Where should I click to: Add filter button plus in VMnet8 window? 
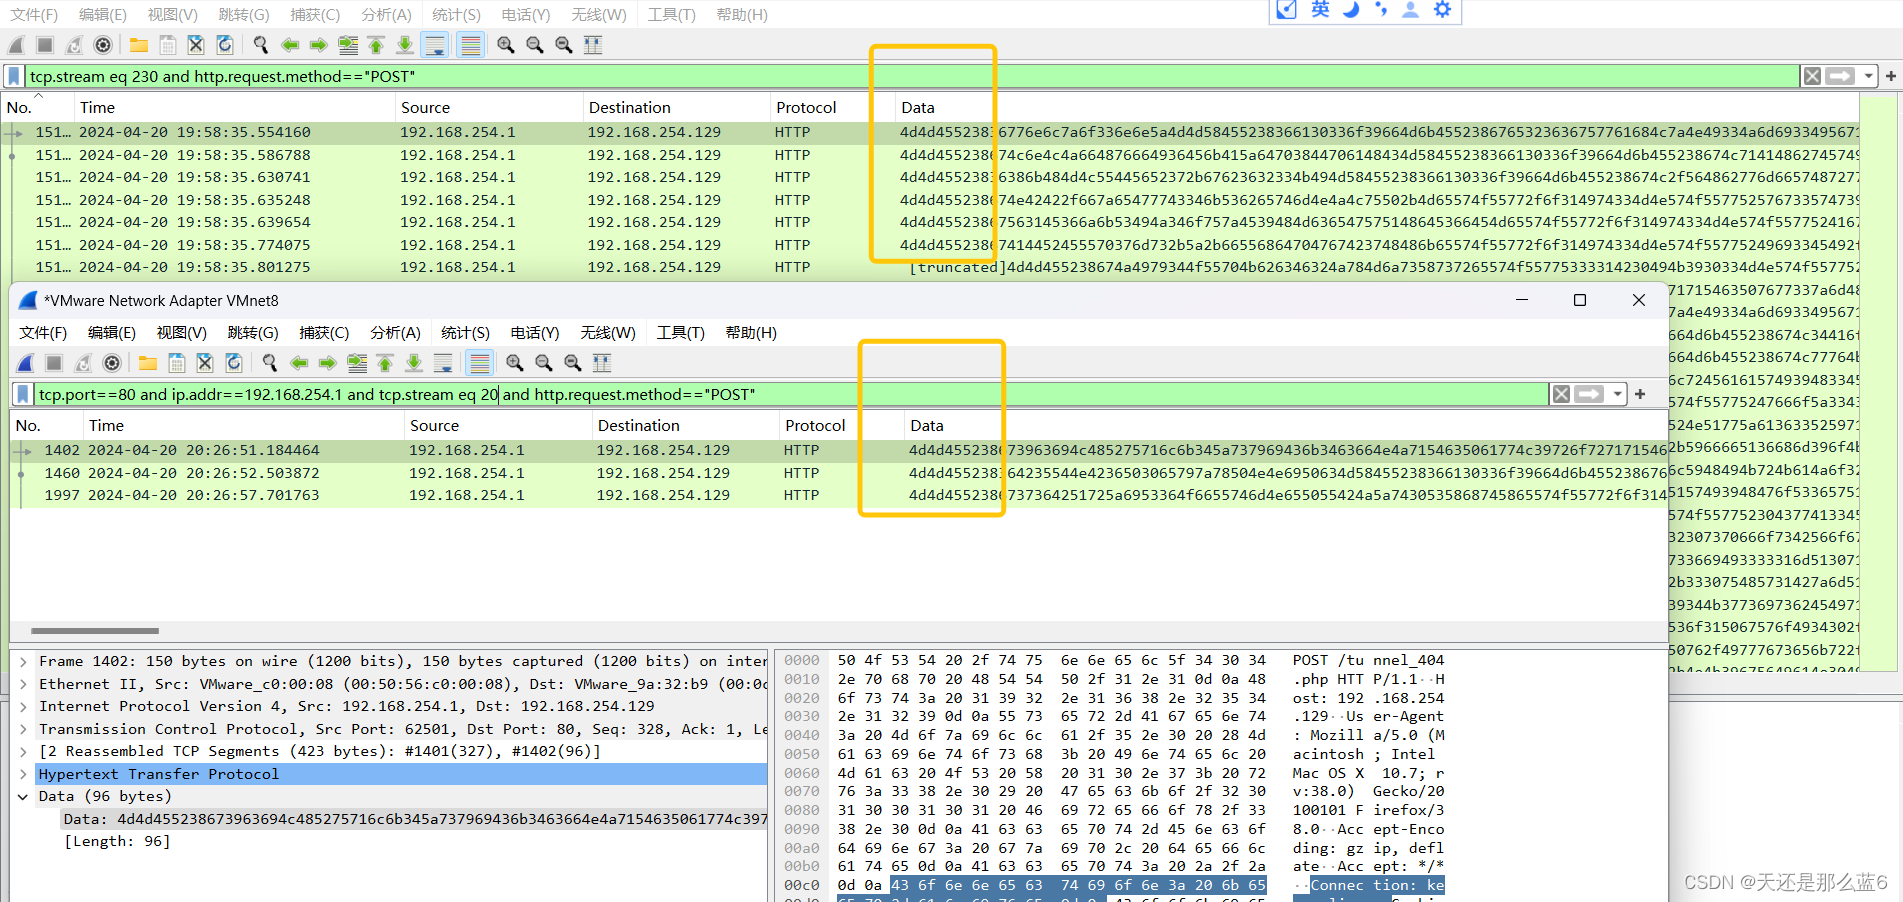[x=1640, y=394]
